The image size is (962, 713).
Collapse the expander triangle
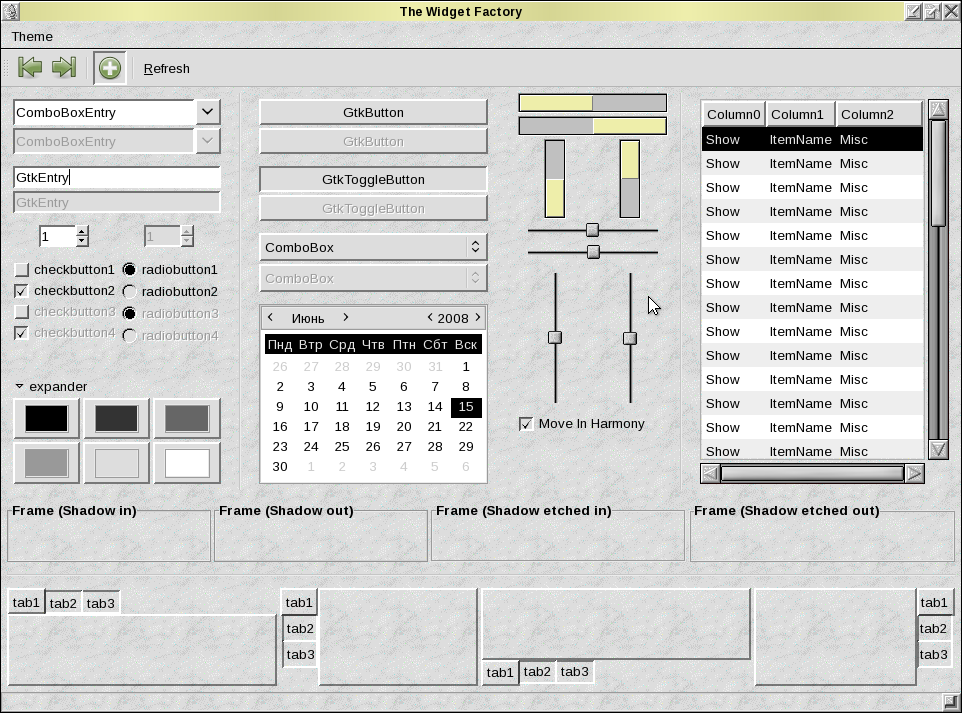click(19, 387)
